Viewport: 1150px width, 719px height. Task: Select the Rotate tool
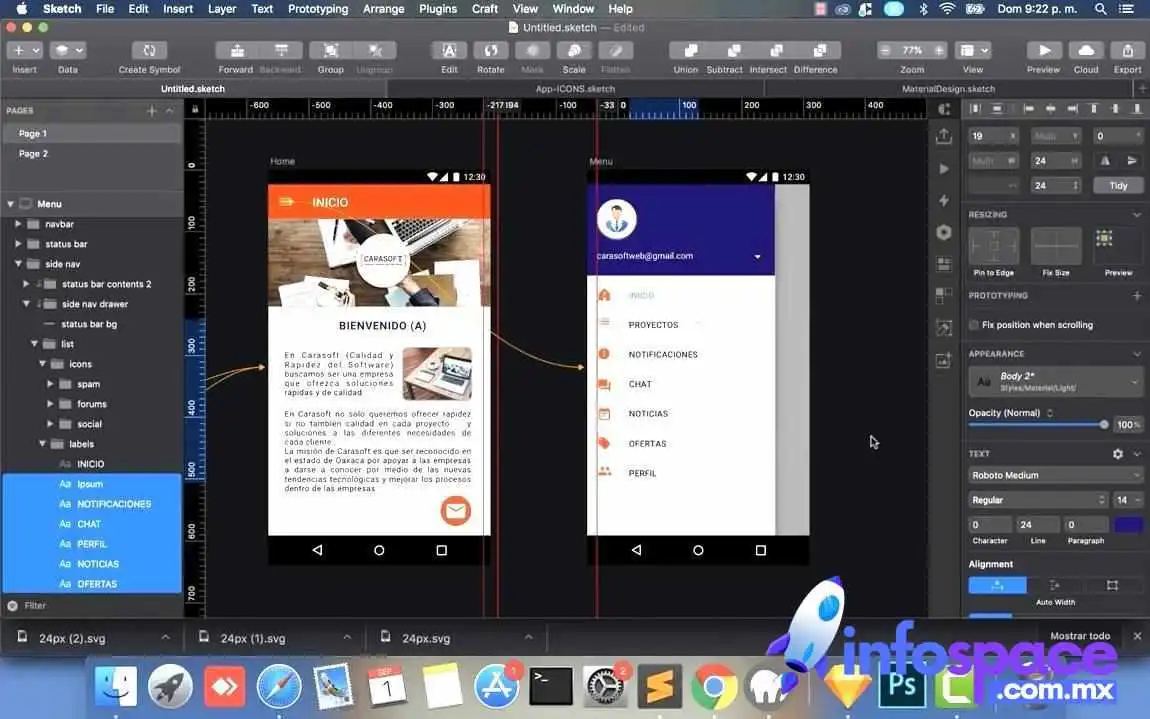click(491, 51)
